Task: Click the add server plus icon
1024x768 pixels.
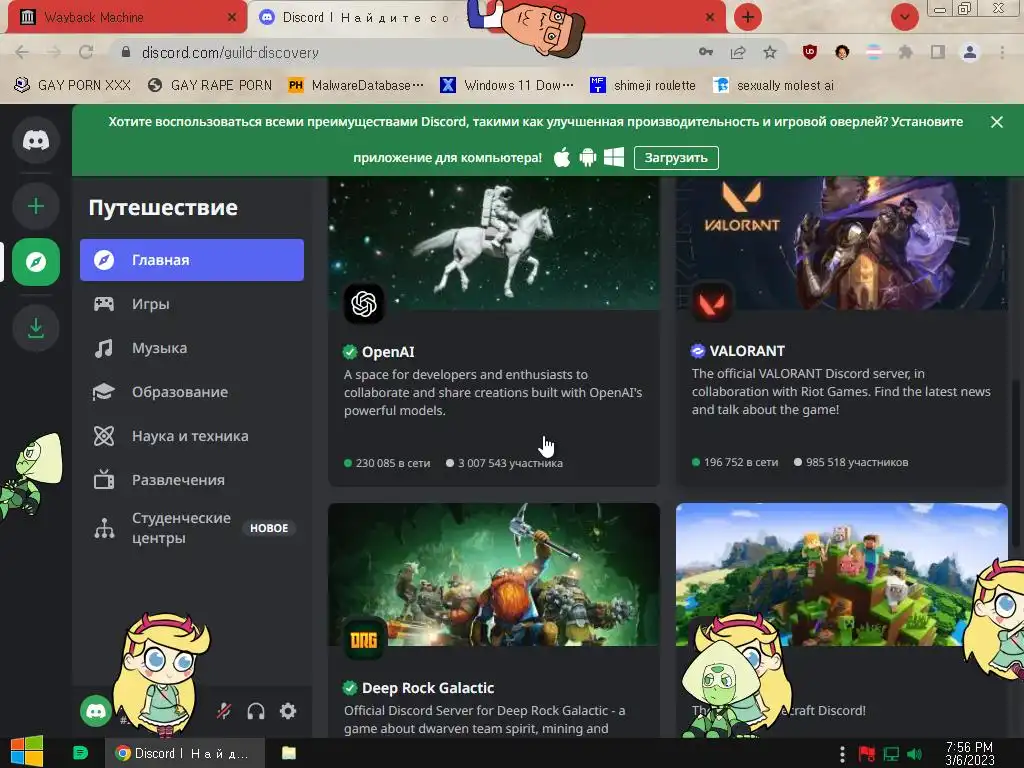Action: click(36, 206)
